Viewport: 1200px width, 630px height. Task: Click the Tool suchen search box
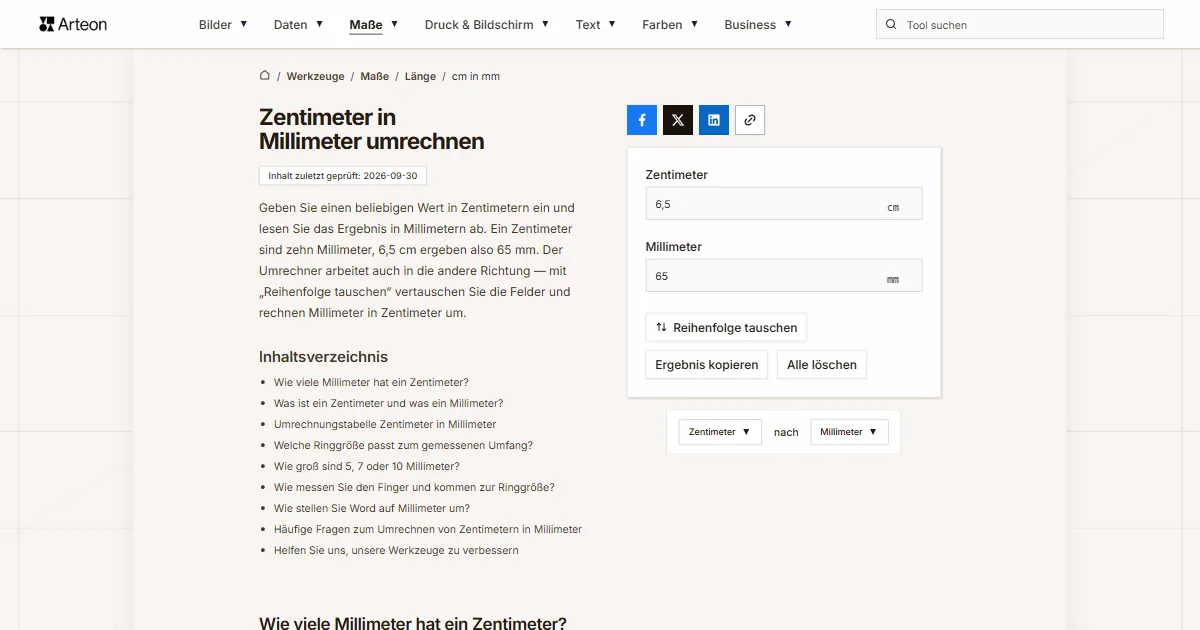[x=1020, y=25]
